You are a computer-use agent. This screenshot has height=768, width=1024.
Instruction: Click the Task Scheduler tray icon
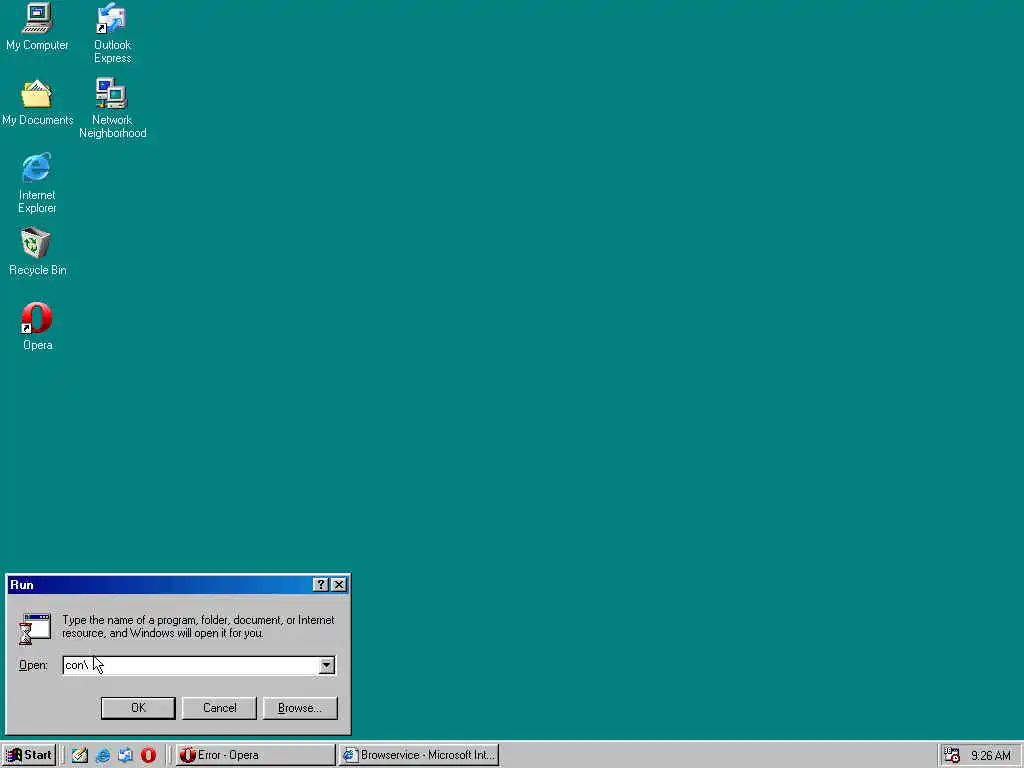point(952,755)
